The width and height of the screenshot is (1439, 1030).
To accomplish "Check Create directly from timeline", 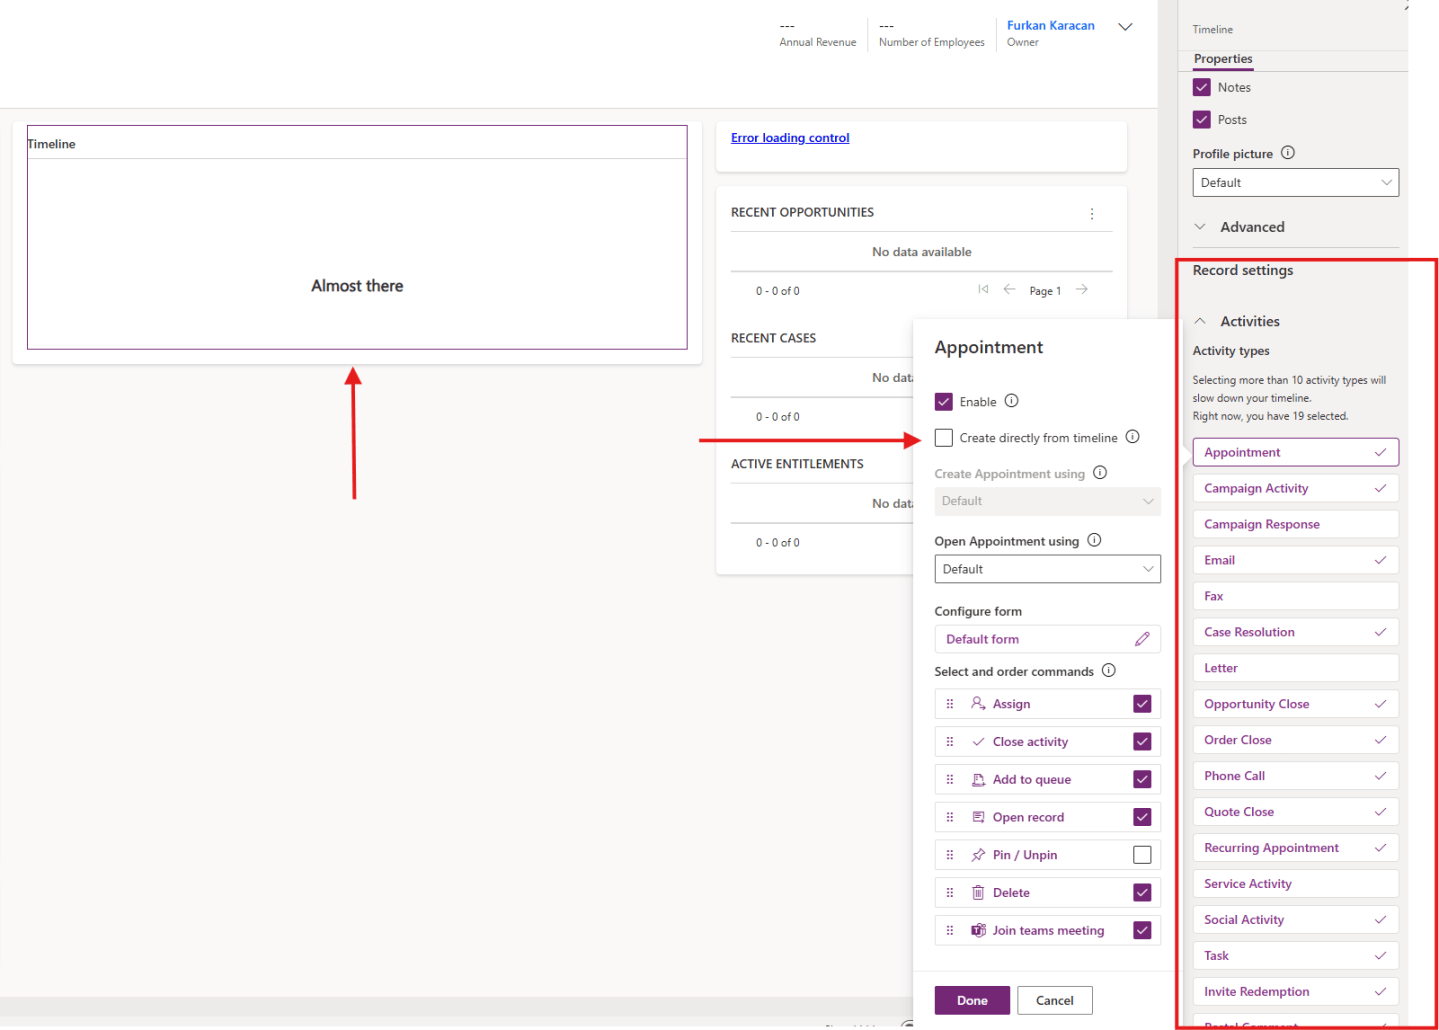I will click(x=944, y=438).
